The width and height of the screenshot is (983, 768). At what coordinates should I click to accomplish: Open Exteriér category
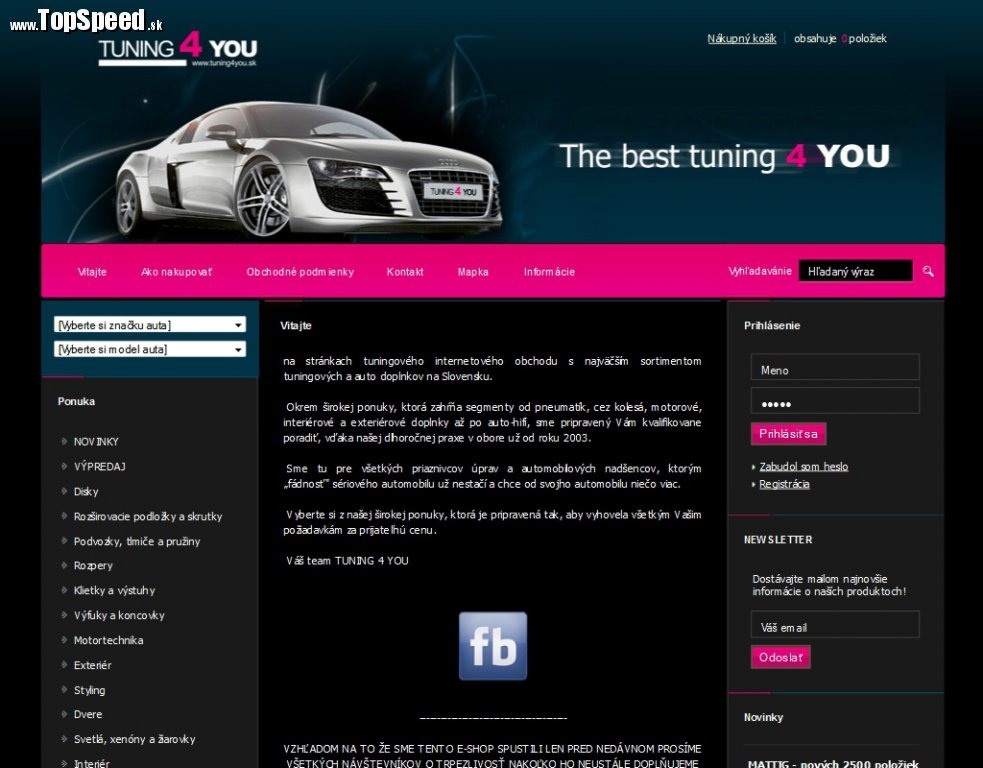pos(92,665)
